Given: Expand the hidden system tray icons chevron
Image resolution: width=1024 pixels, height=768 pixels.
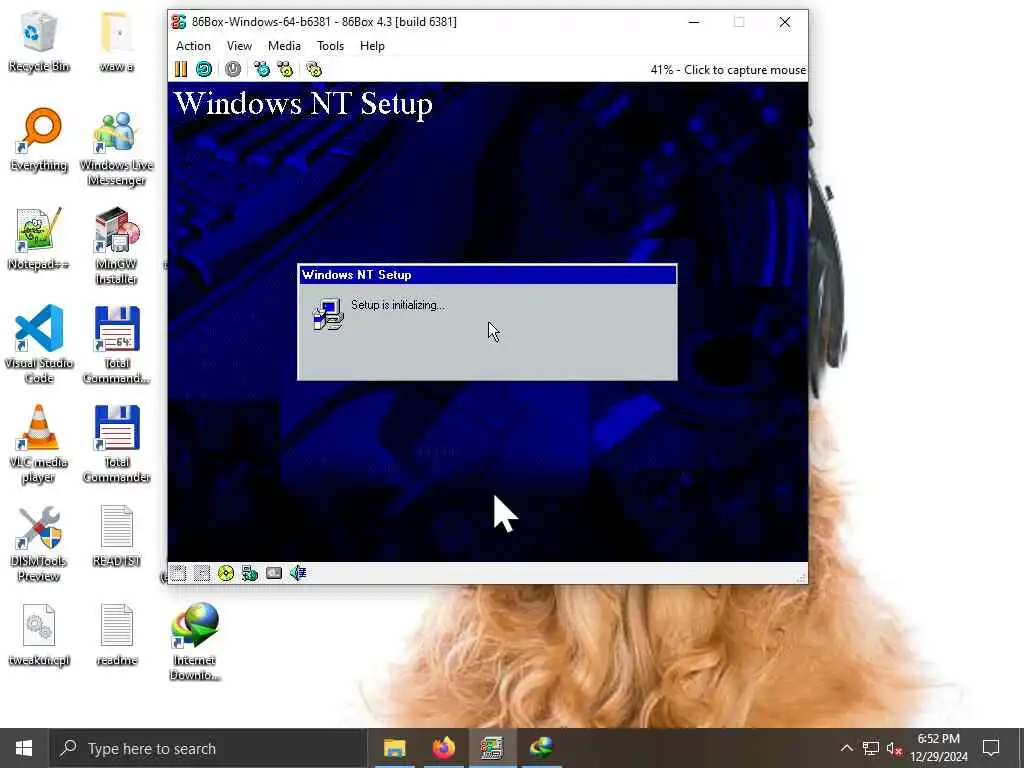Looking at the screenshot, I should point(846,748).
